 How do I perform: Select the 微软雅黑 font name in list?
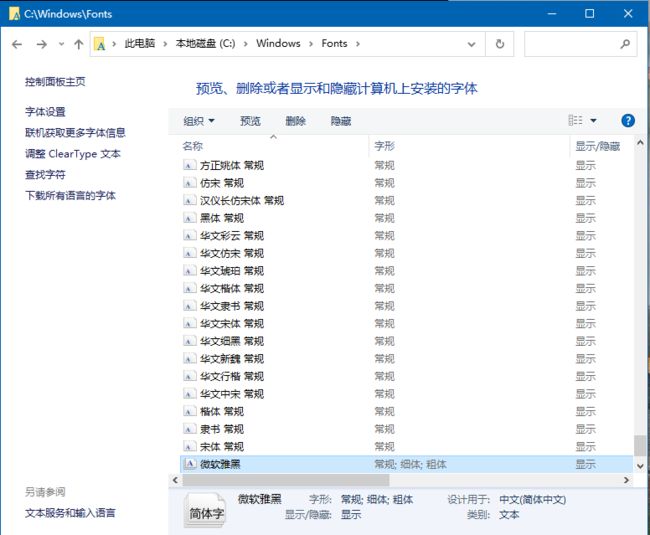[220, 464]
